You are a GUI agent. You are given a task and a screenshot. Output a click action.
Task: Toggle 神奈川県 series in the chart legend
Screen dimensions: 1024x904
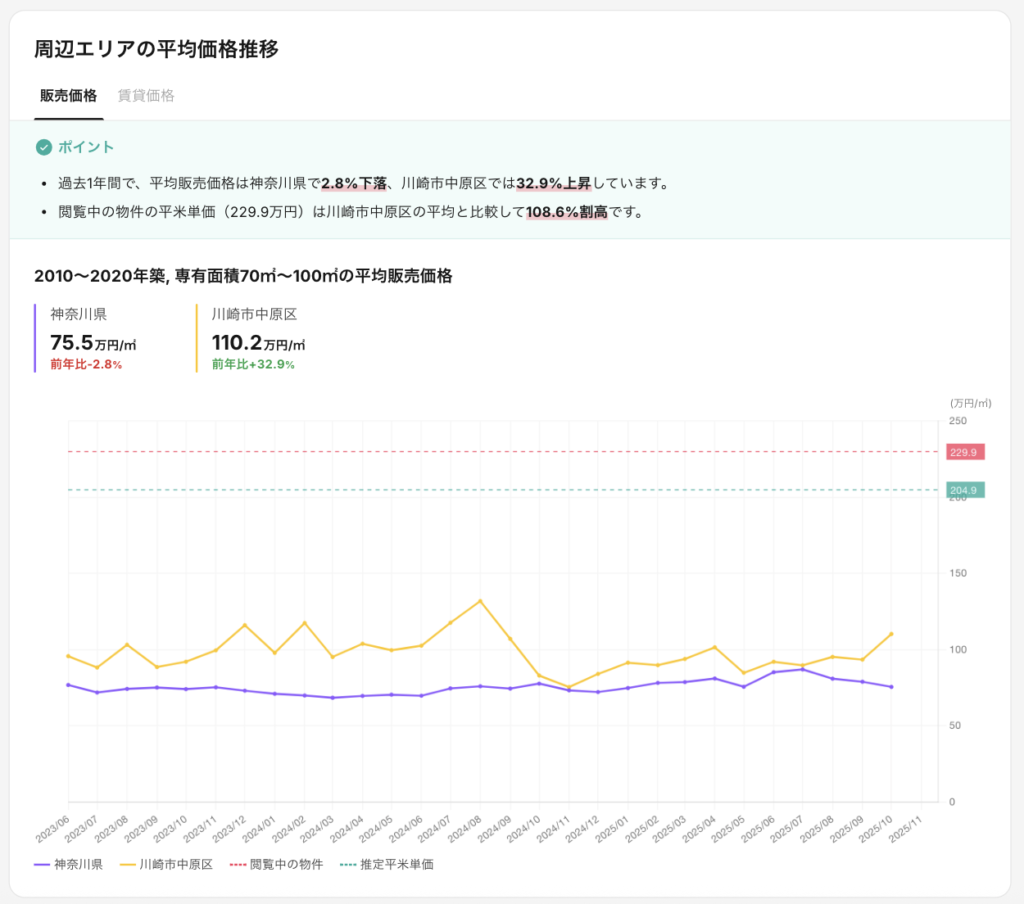click(x=68, y=864)
